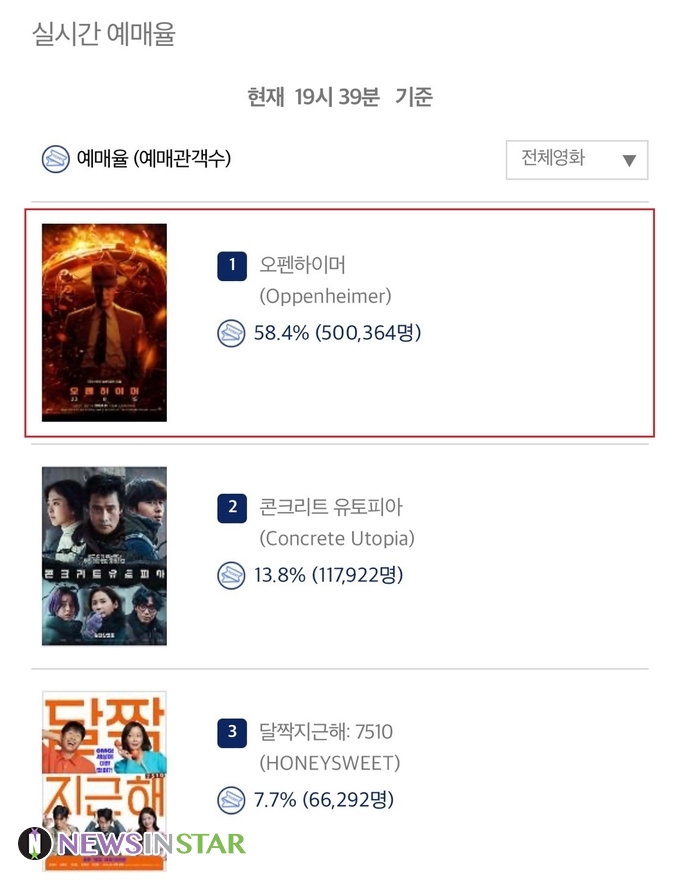Viewport: 680px width, 880px height.
Task: Open the 전체영화 dropdown
Action: (577, 160)
